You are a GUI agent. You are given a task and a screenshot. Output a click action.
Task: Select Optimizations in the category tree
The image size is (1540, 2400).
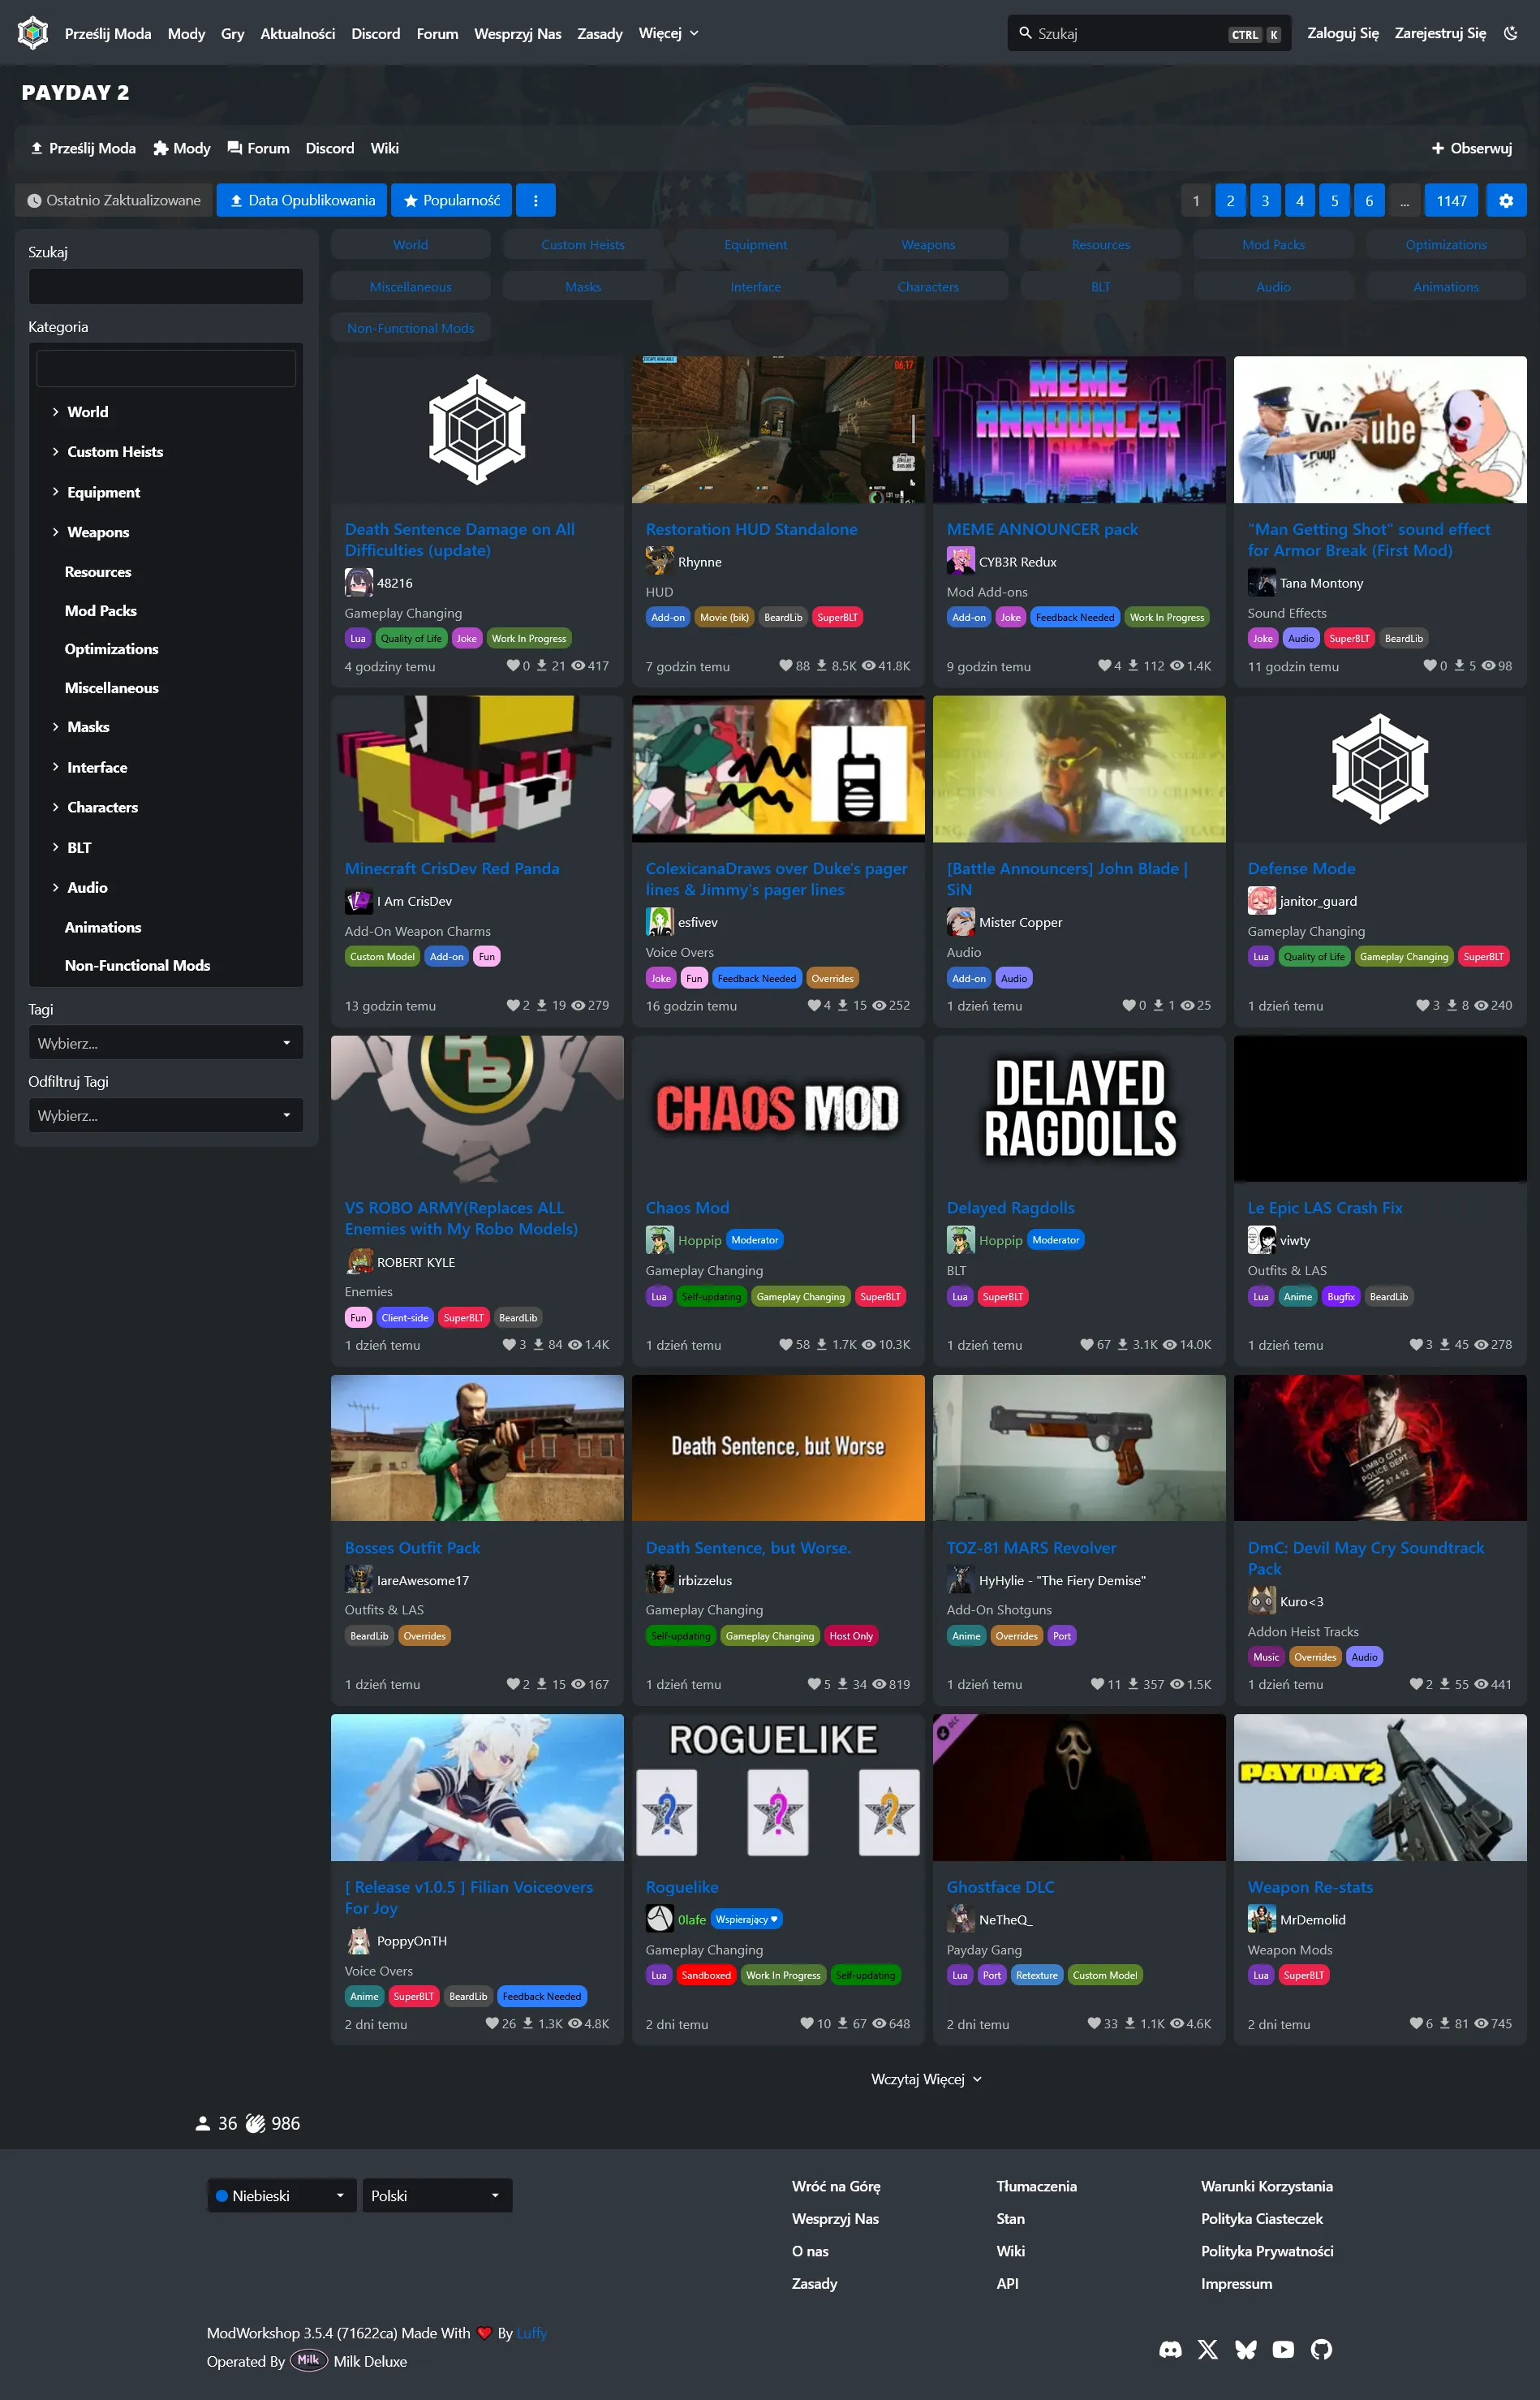point(111,649)
